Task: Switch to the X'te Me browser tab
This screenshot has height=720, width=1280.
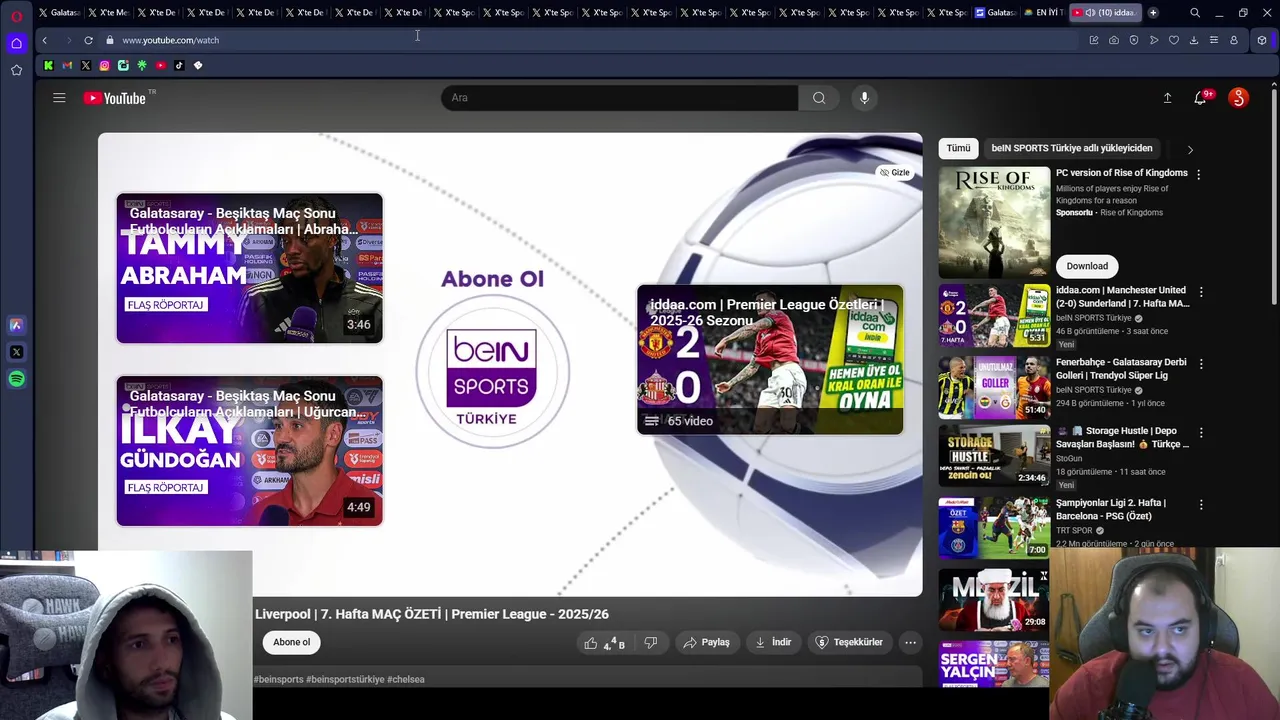Action: 108,13
